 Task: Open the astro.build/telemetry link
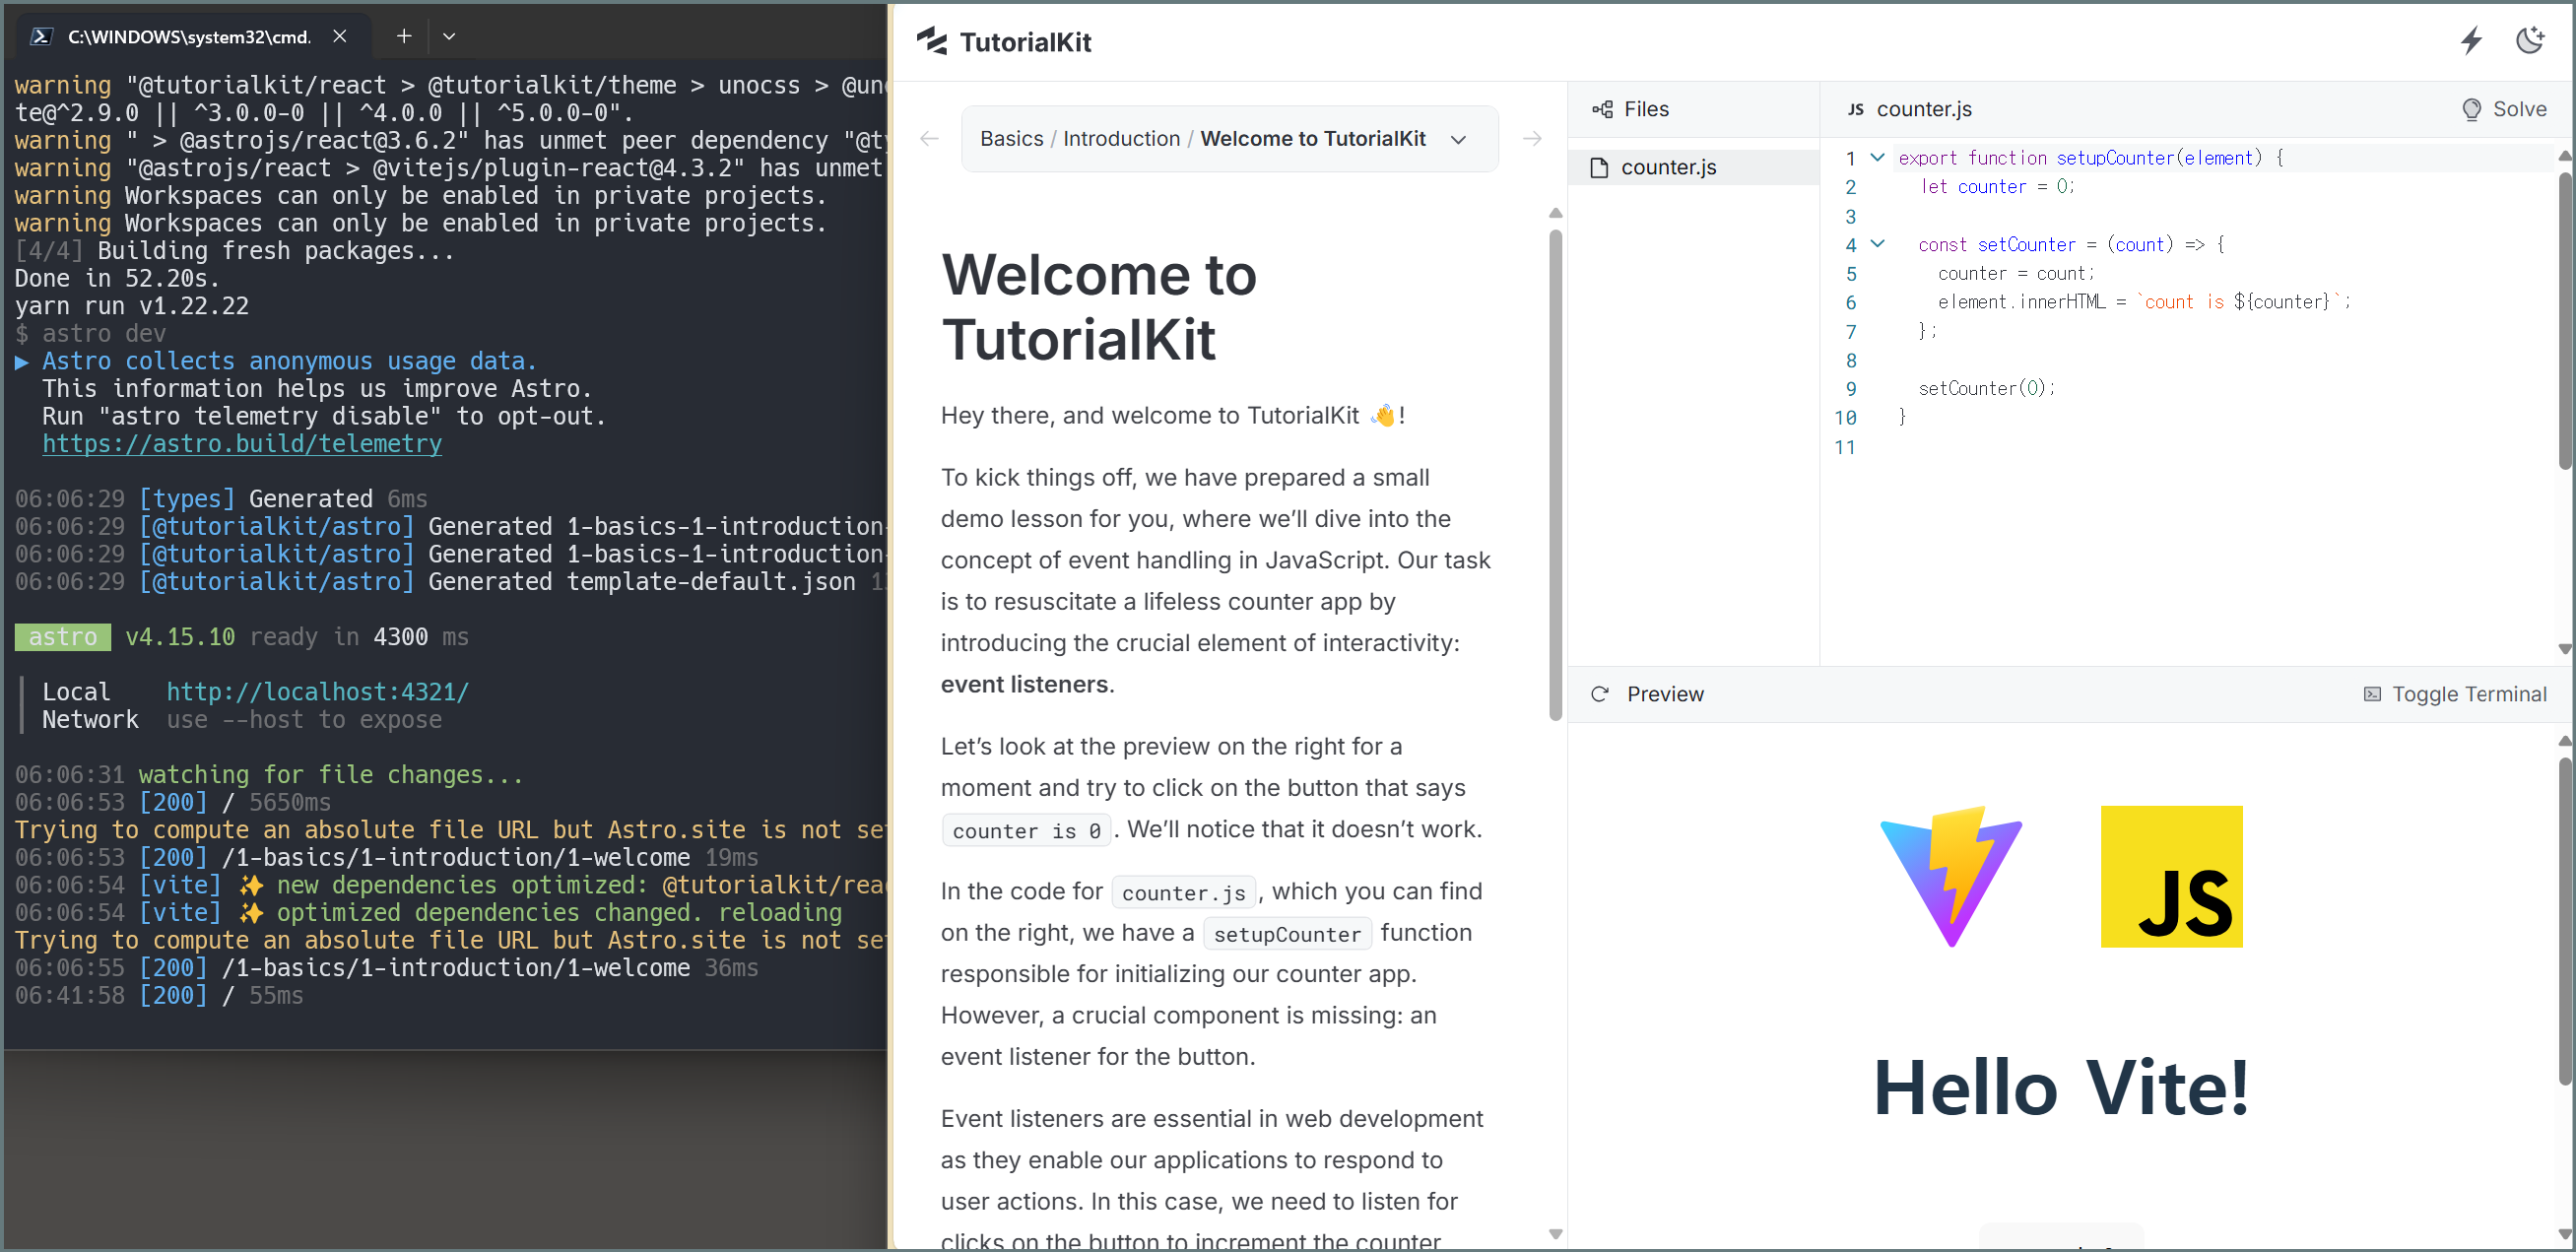click(x=241, y=444)
